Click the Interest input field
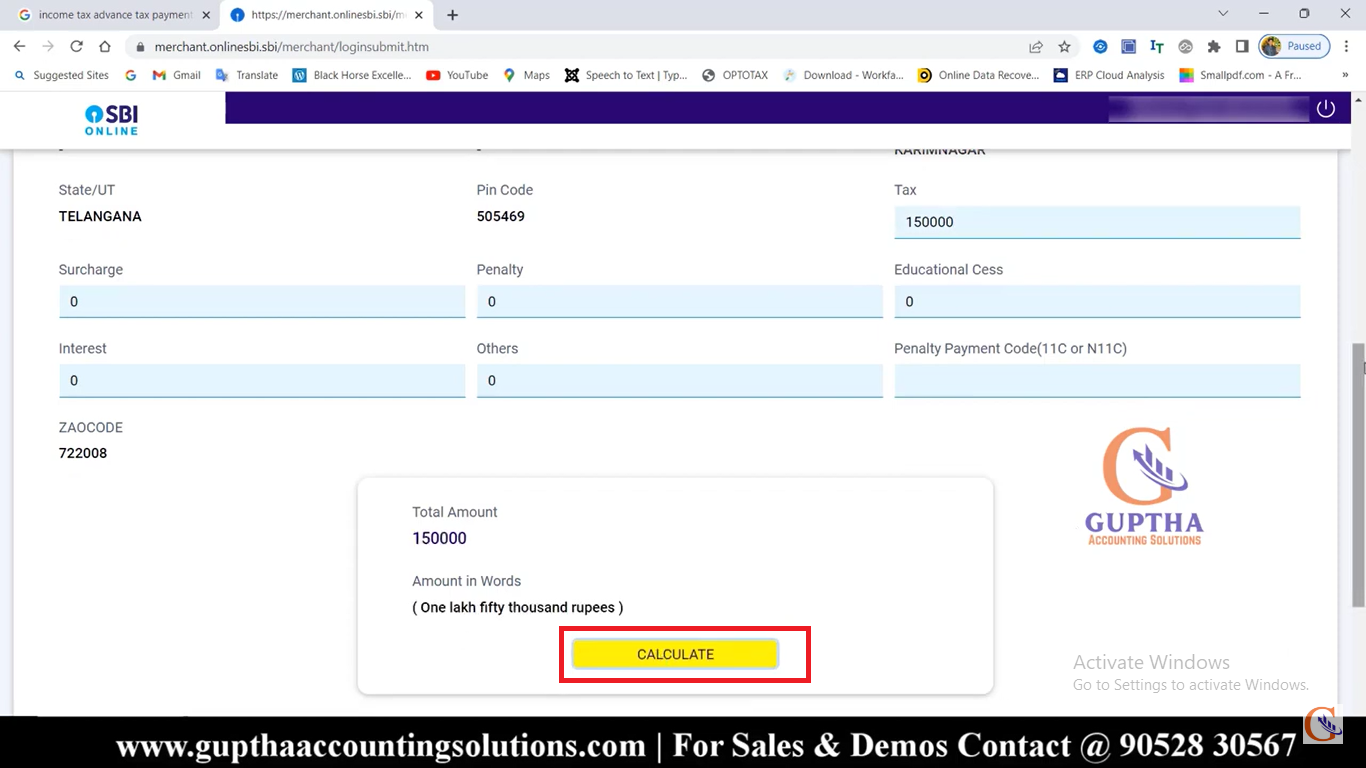Viewport: 1366px width, 768px height. coord(262,380)
